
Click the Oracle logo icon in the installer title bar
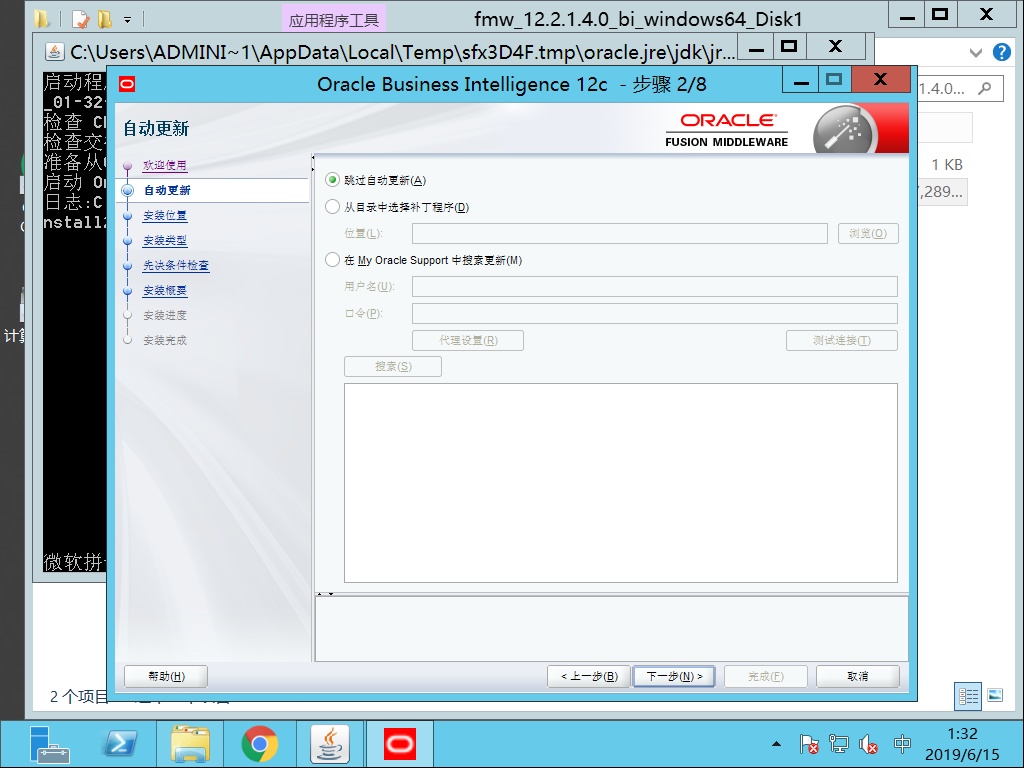126,84
